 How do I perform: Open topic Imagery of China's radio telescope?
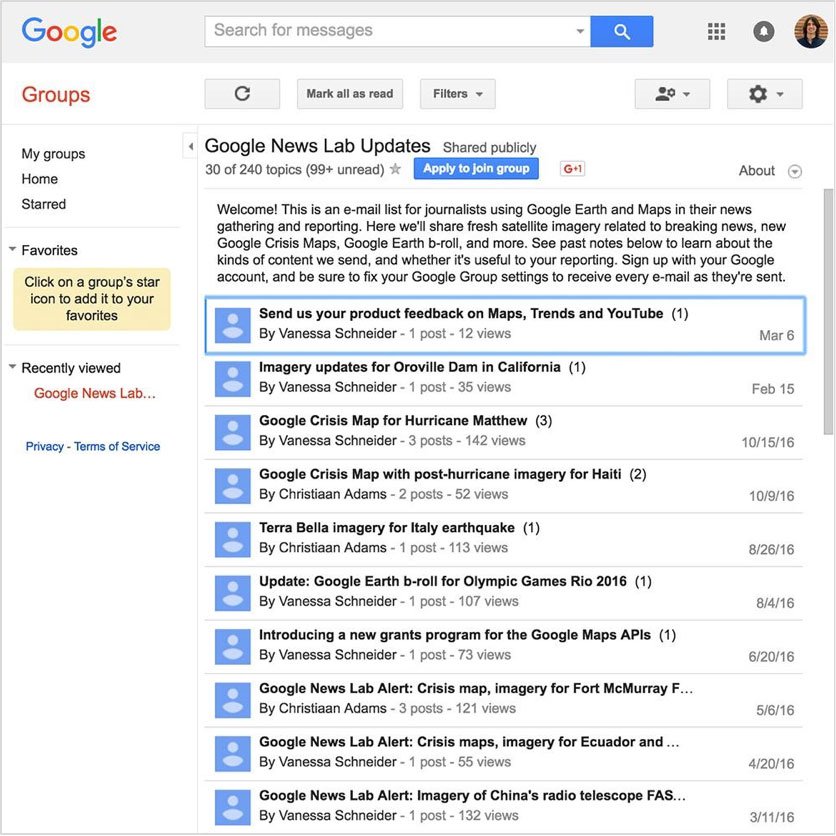point(472,796)
